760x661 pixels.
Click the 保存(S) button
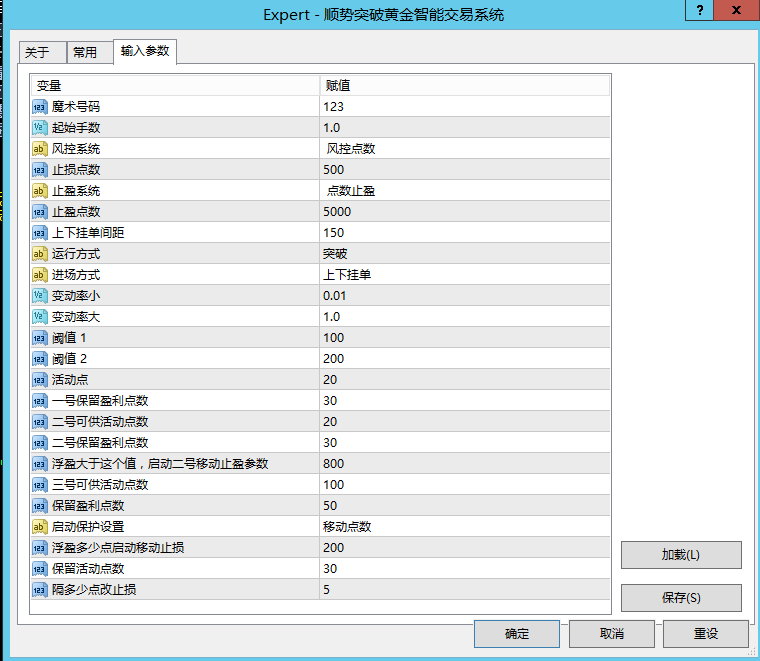click(681, 598)
